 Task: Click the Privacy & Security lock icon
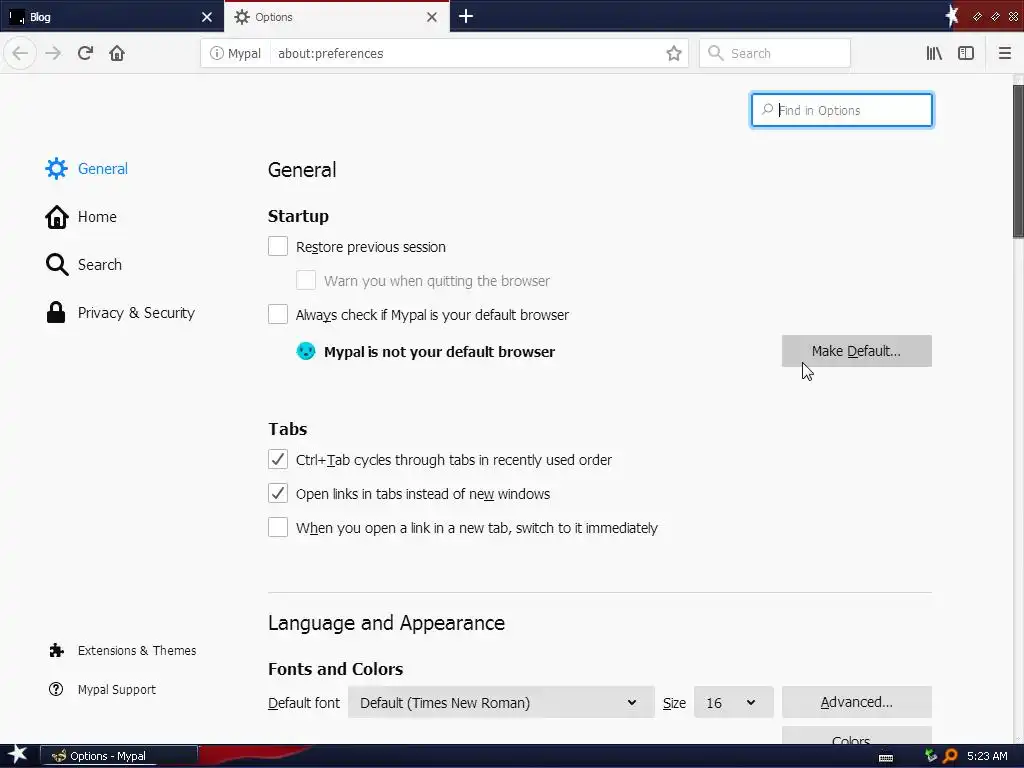tap(56, 313)
